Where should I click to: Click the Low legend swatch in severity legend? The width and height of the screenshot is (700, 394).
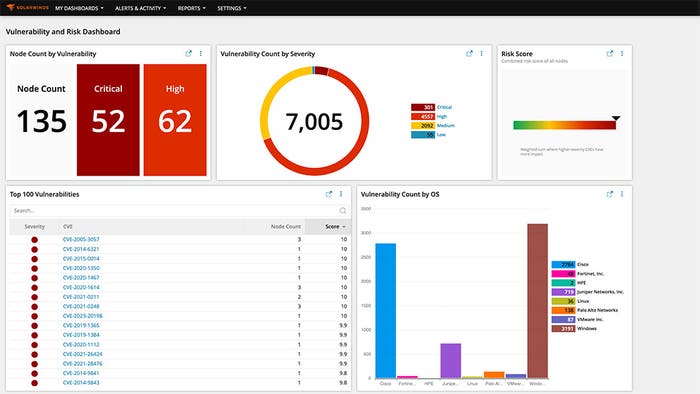pyautogui.click(x=423, y=135)
